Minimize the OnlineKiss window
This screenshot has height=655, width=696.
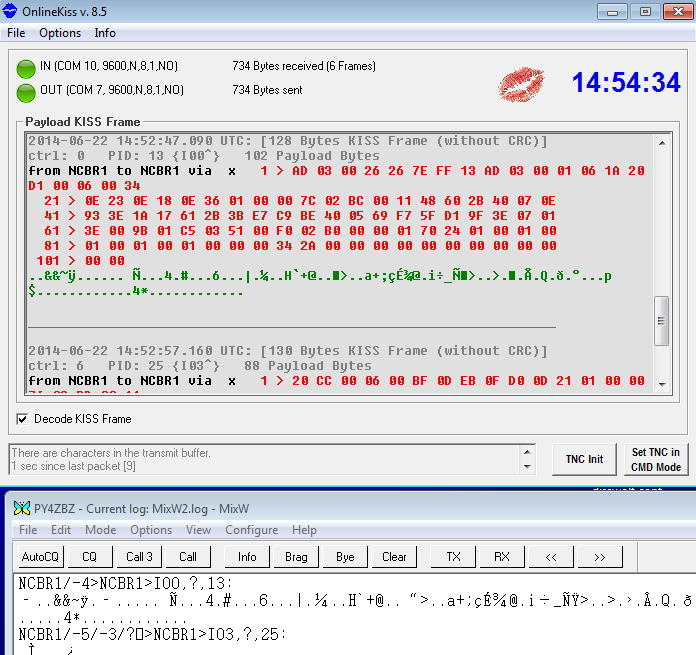click(x=612, y=12)
